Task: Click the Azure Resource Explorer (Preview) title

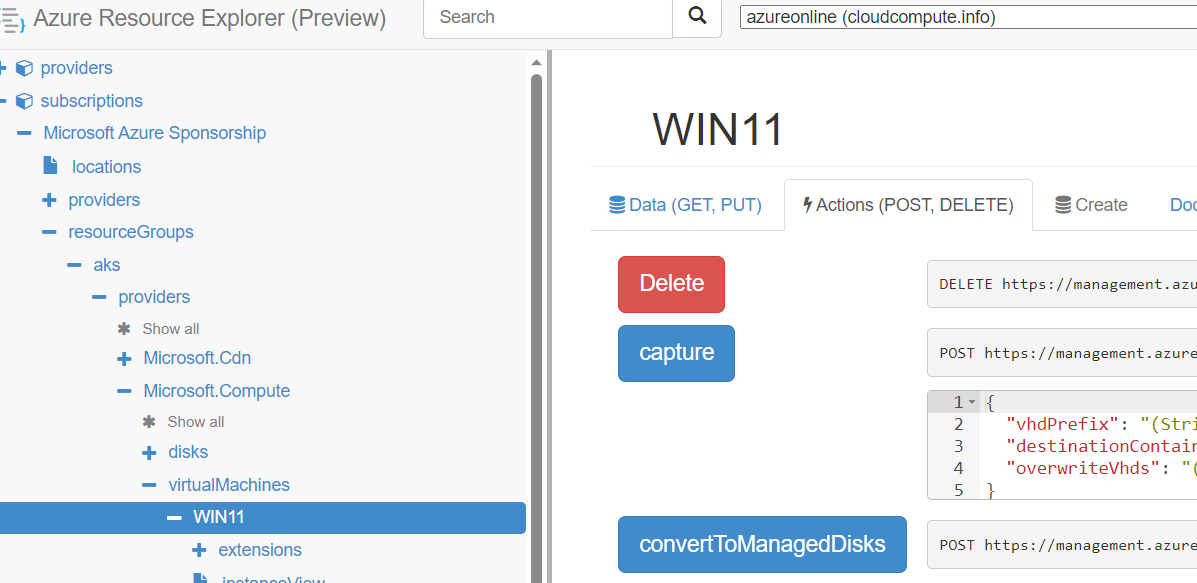Action: point(210,18)
